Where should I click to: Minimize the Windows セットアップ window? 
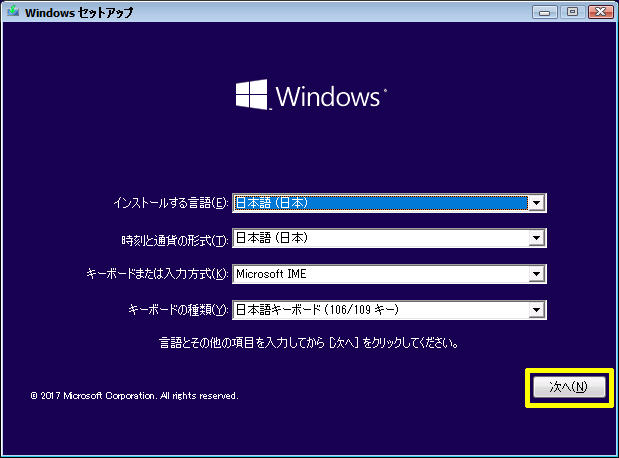545,12
